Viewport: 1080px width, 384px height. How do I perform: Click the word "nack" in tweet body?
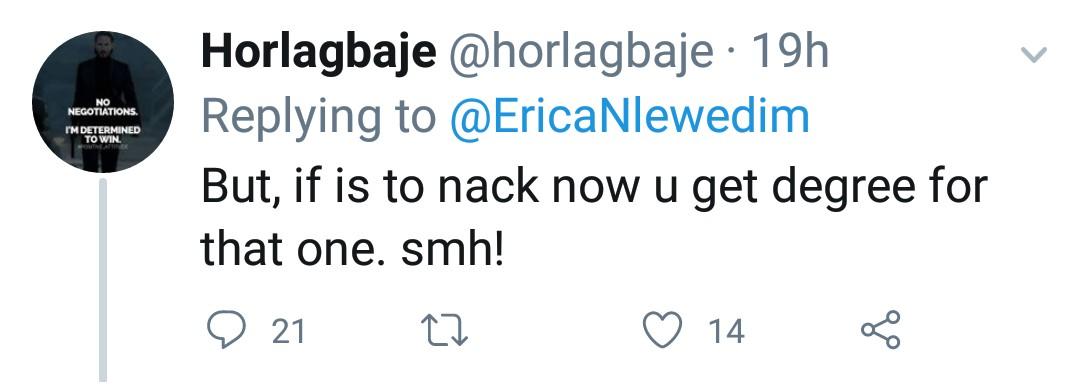point(490,184)
